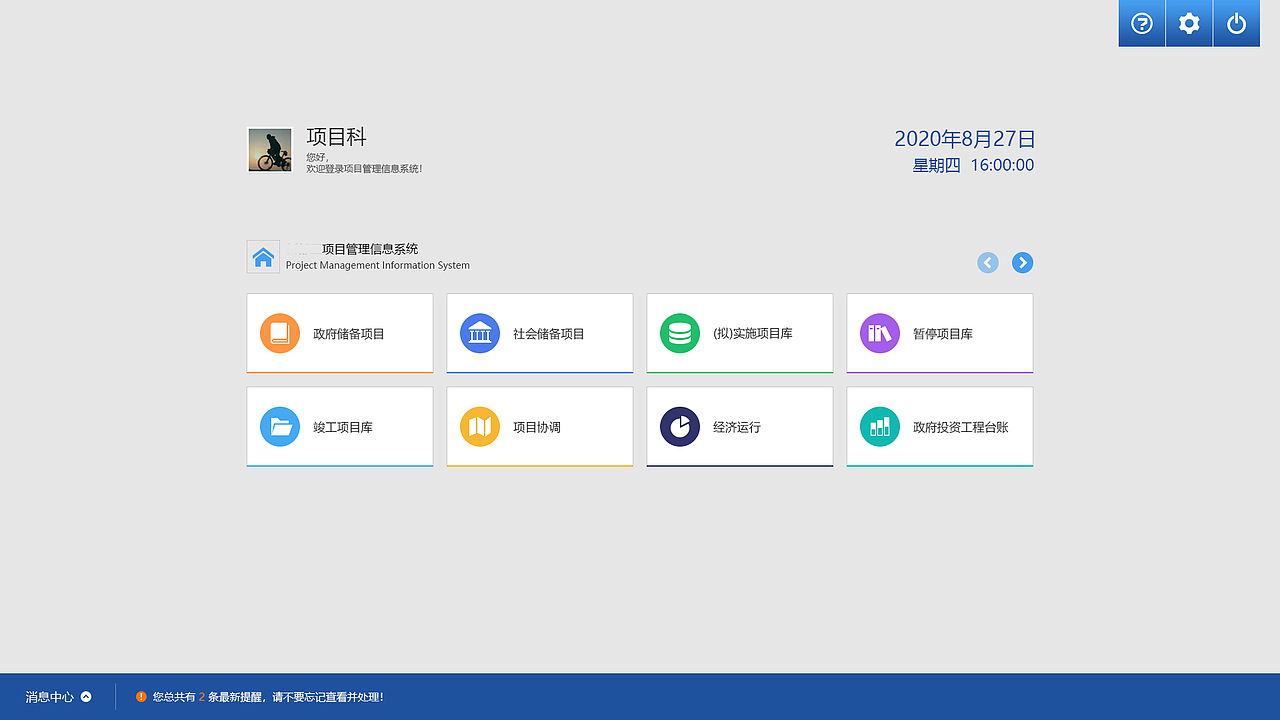Click the user avatar cyclist photo
Viewport: 1280px width, 720px height.
tap(270, 150)
